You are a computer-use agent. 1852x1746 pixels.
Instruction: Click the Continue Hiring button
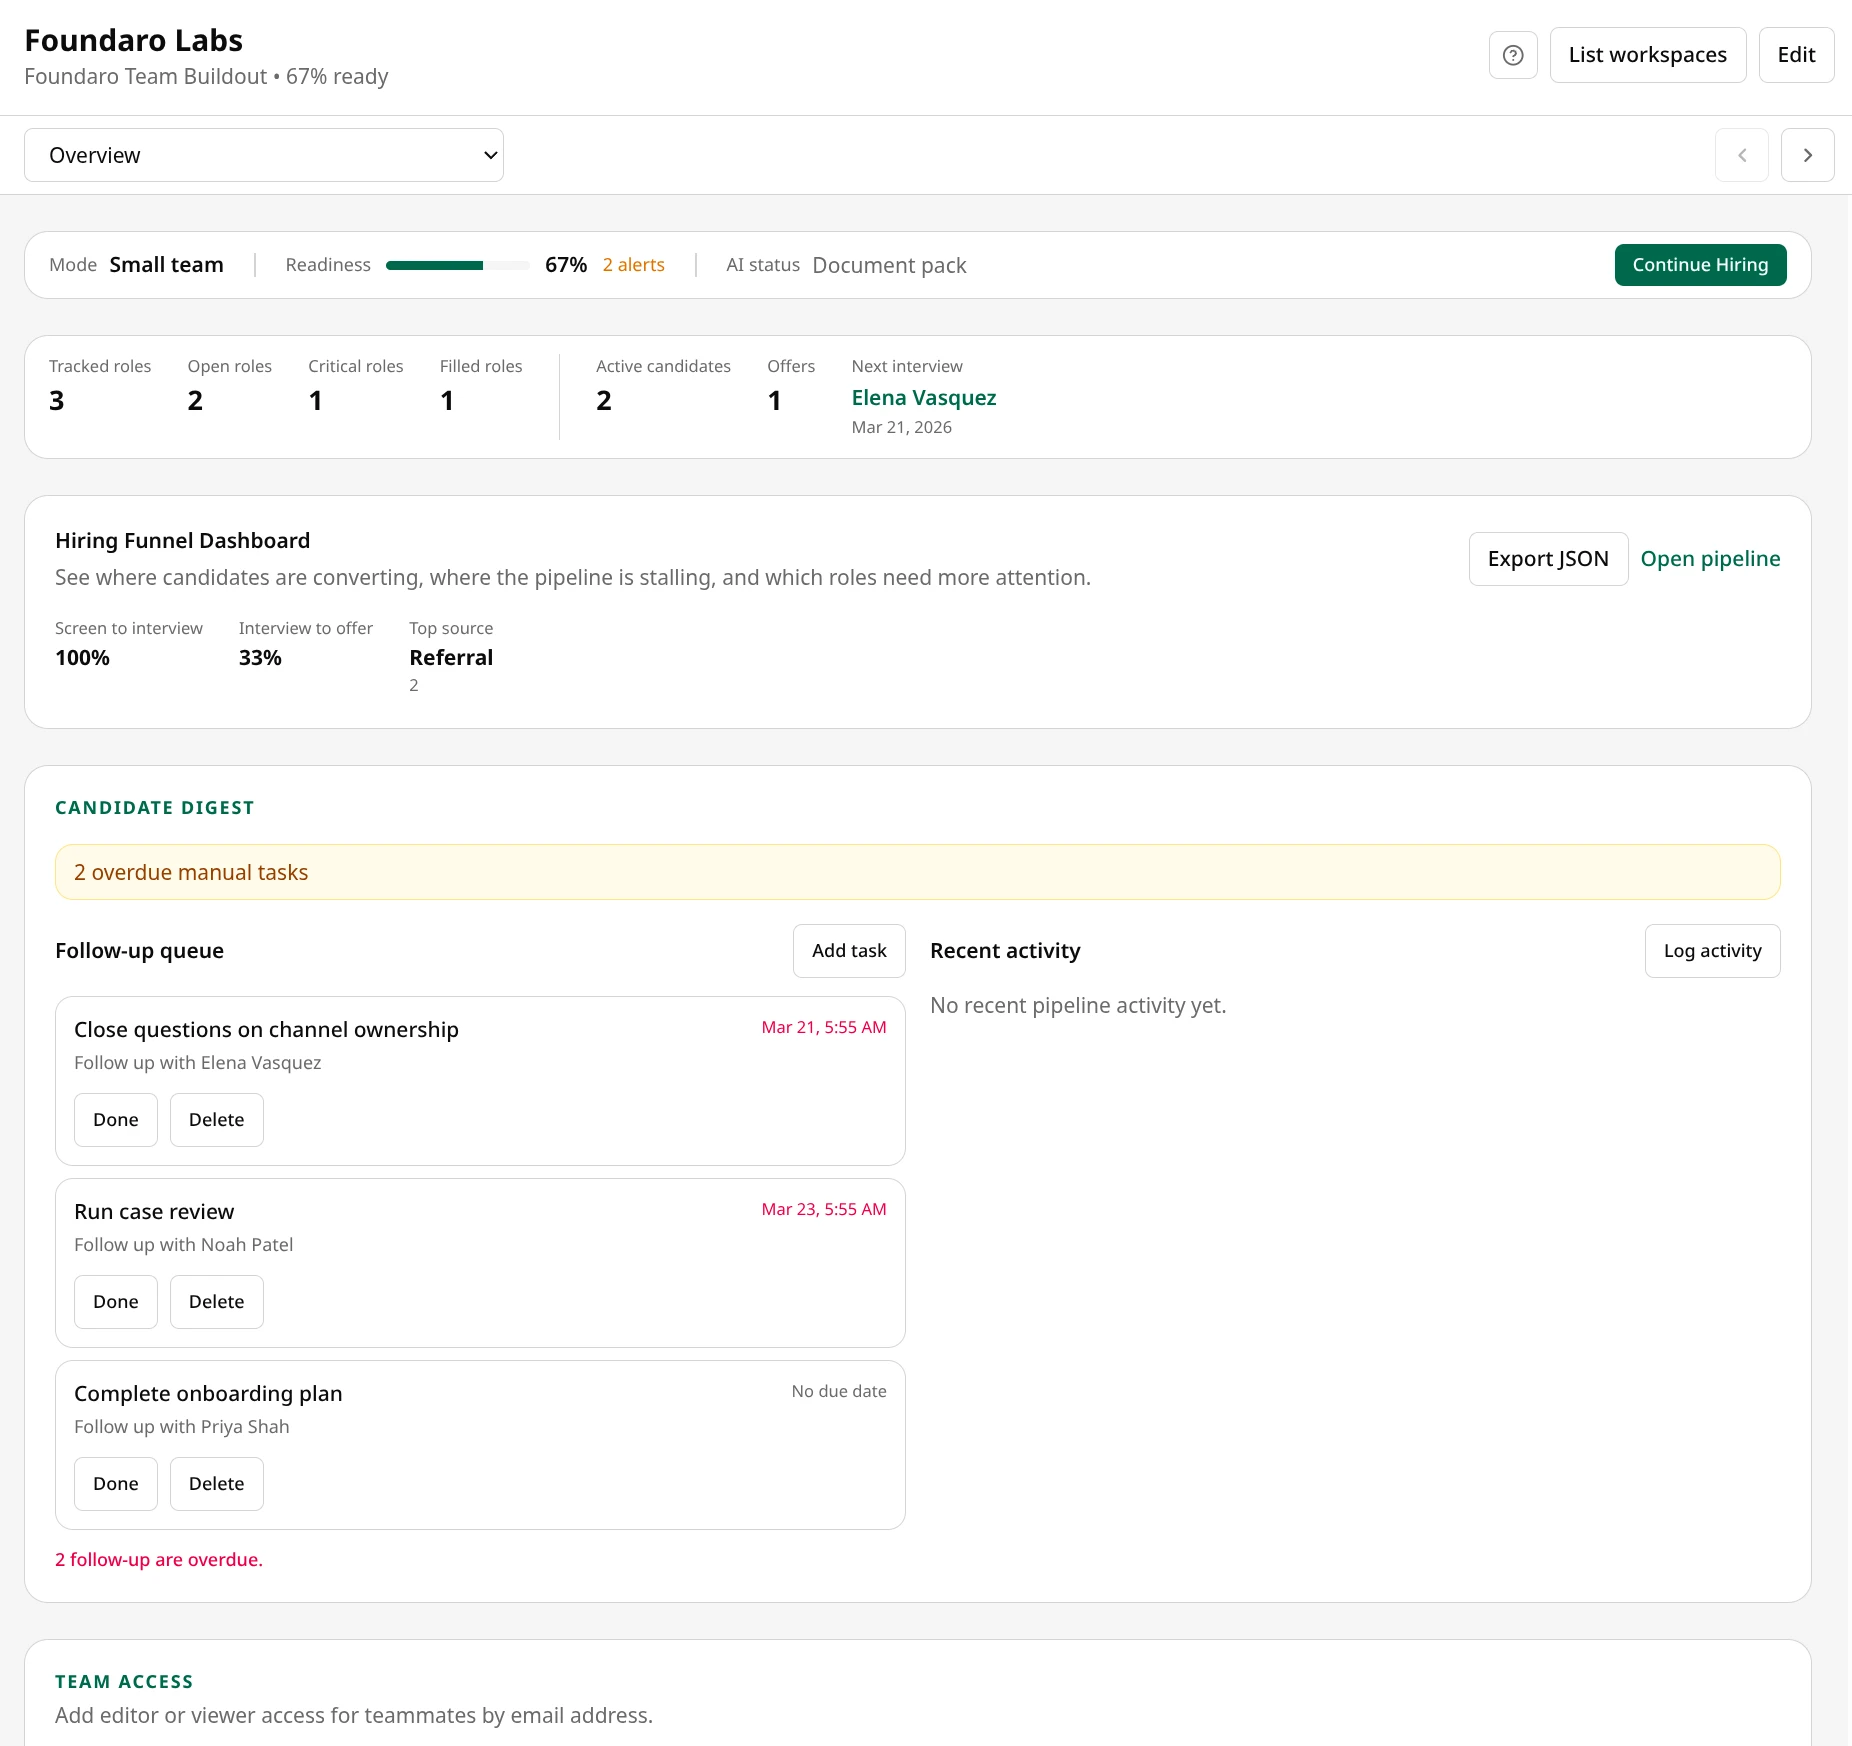click(1700, 265)
